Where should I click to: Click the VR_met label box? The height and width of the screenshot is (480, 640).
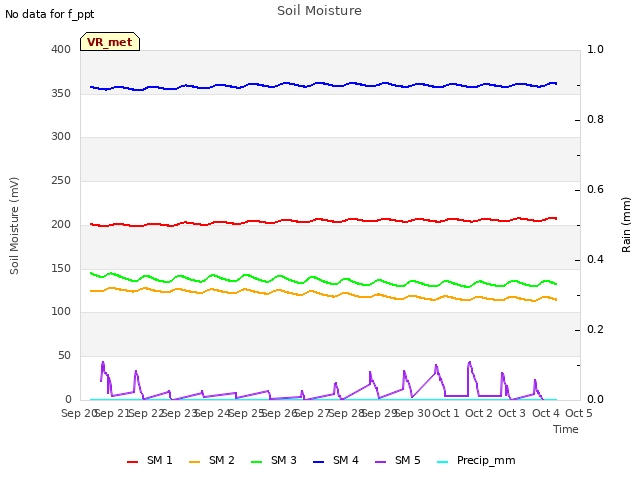tap(110, 42)
